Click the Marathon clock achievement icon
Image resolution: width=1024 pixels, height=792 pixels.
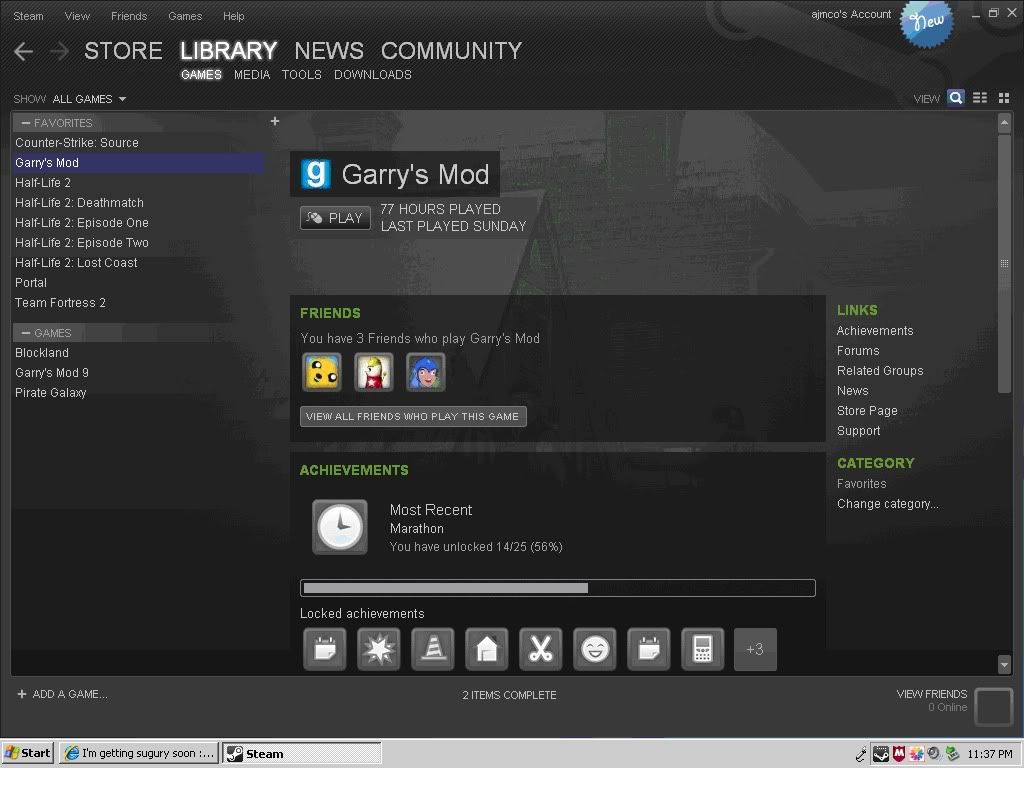tap(340, 526)
